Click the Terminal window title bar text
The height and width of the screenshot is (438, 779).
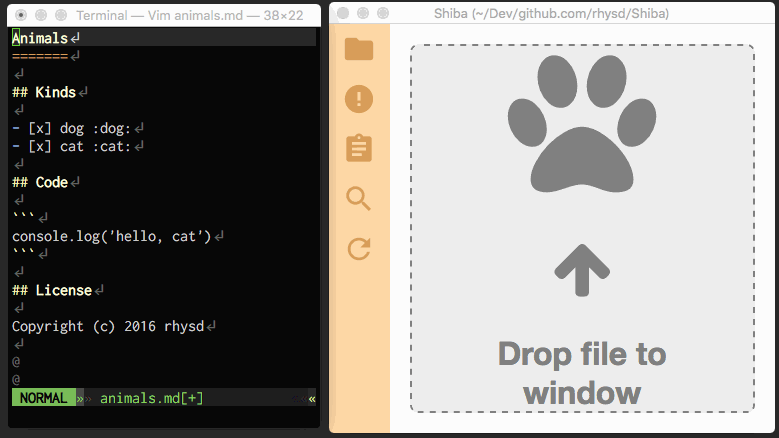(189, 15)
